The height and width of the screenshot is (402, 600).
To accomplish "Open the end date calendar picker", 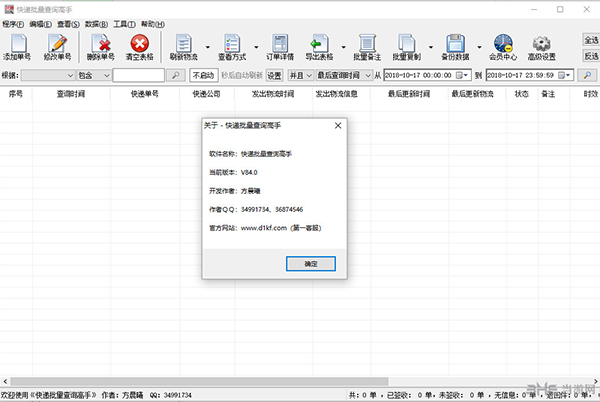I will point(564,75).
